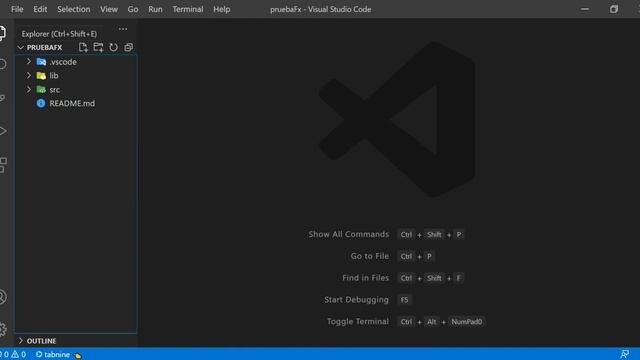The image size is (640, 360).
Task: Click the Toggle Terminal text
Action: pyautogui.click(x=358, y=322)
